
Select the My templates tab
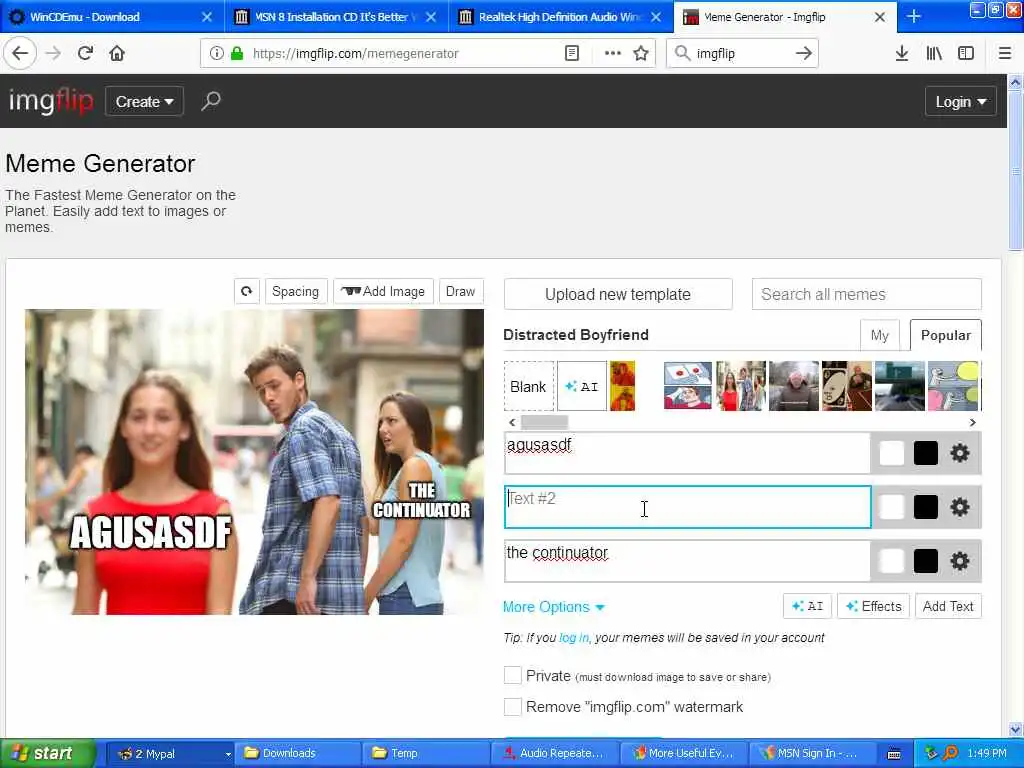tap(880, 335)
